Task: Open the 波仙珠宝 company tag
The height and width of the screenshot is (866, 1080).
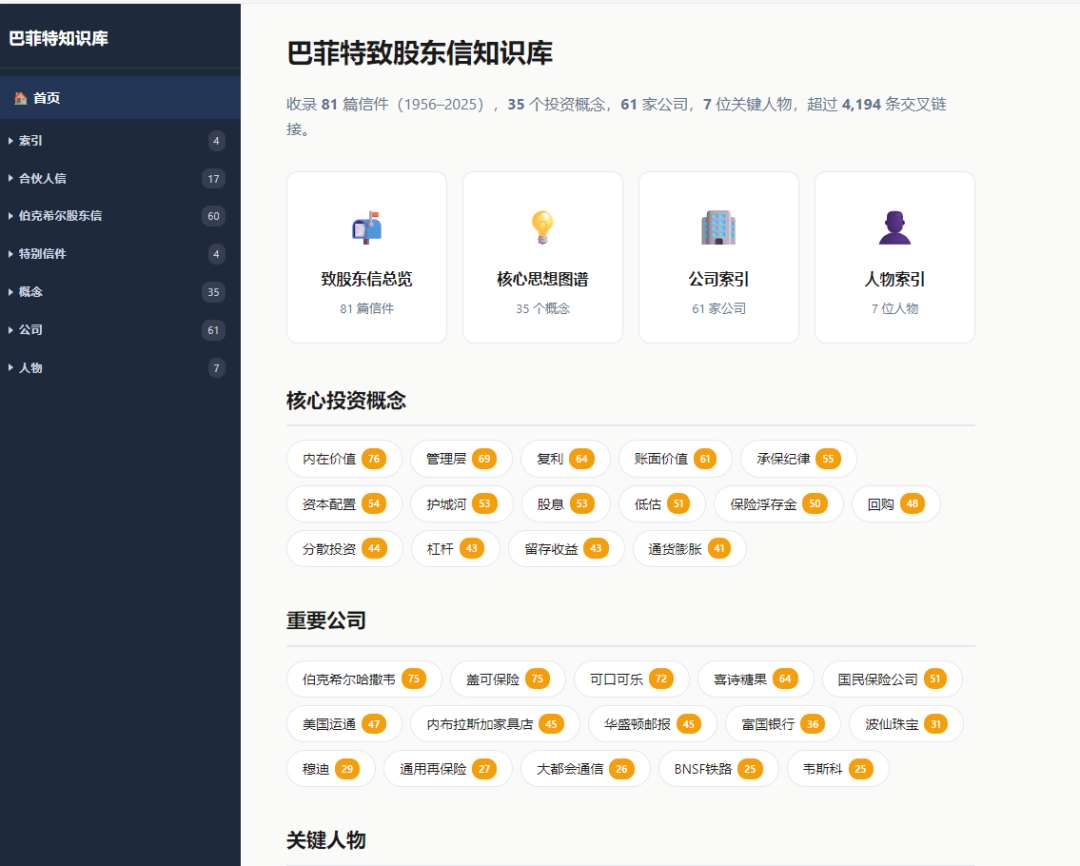Action: pos(906,723)
